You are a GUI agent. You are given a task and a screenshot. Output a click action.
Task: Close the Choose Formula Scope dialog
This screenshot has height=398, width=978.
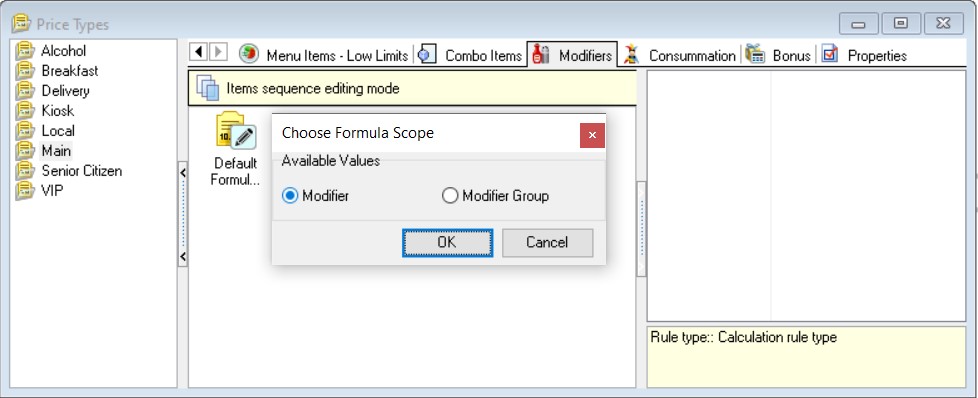[x=592, y=135]
